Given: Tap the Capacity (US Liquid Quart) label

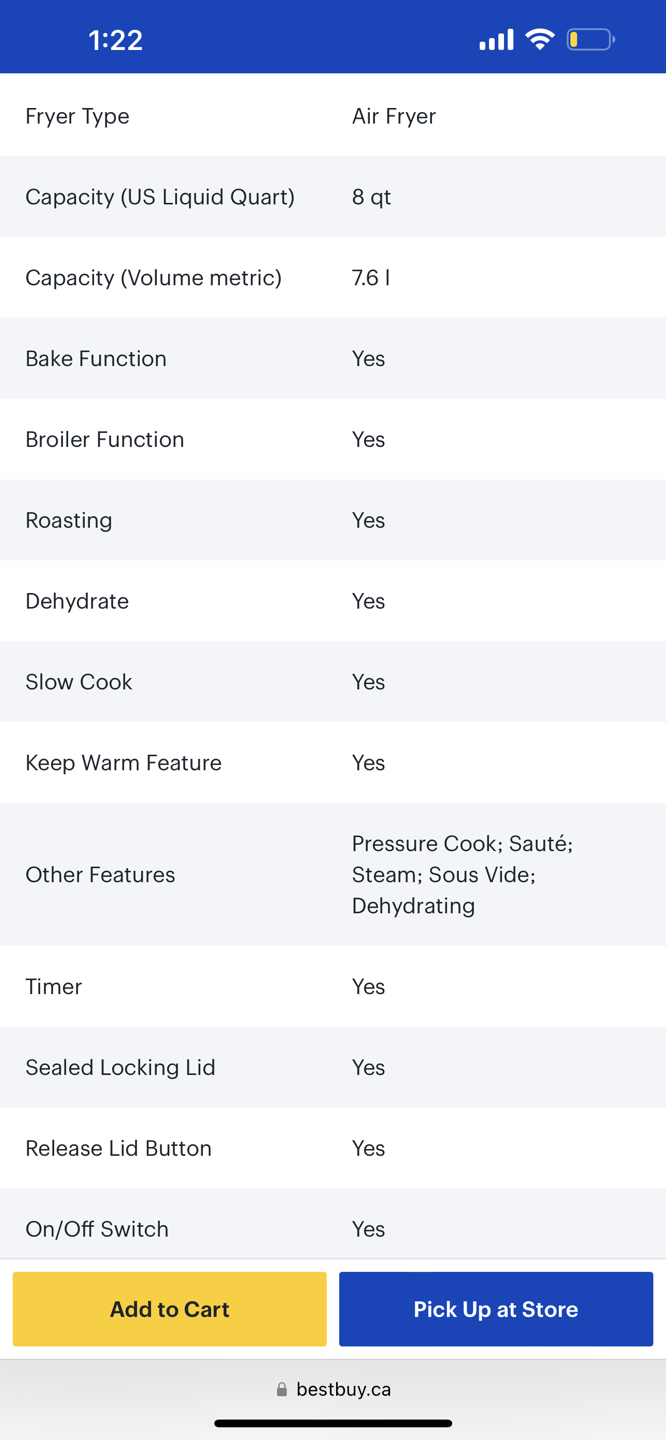Looking at the screenshot, I should (160, 197).
